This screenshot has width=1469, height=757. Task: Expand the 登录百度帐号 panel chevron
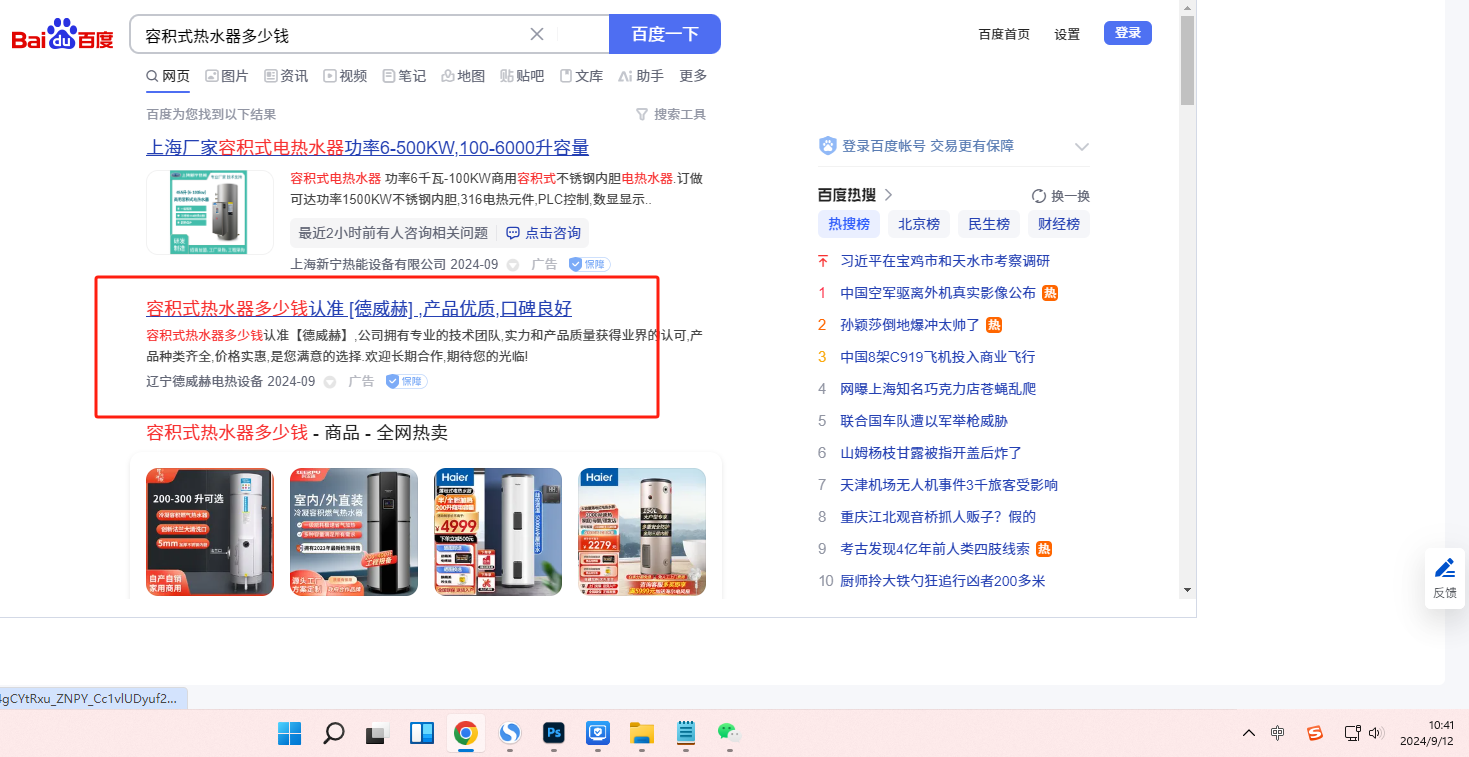[1081, 146]
